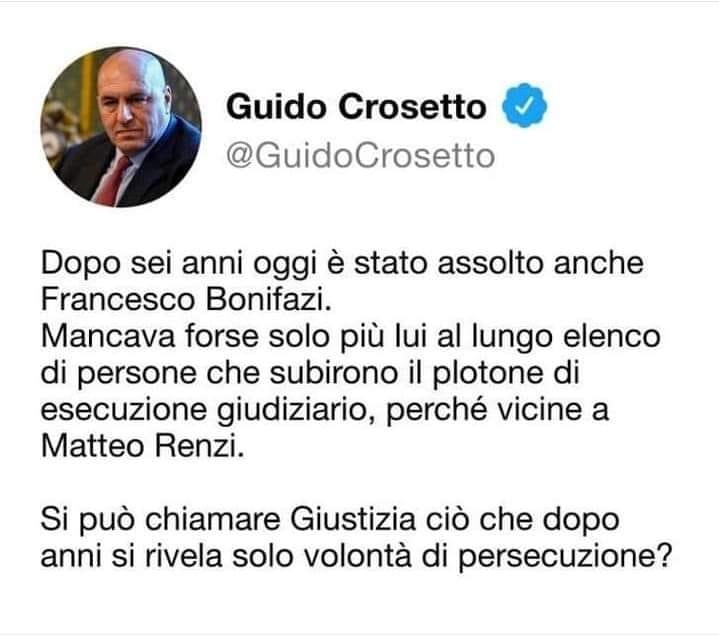The height and width of the screenshot is (635, 719).
Task: Click the blue verified checkmark badge
Action: [x=525, y=106]
